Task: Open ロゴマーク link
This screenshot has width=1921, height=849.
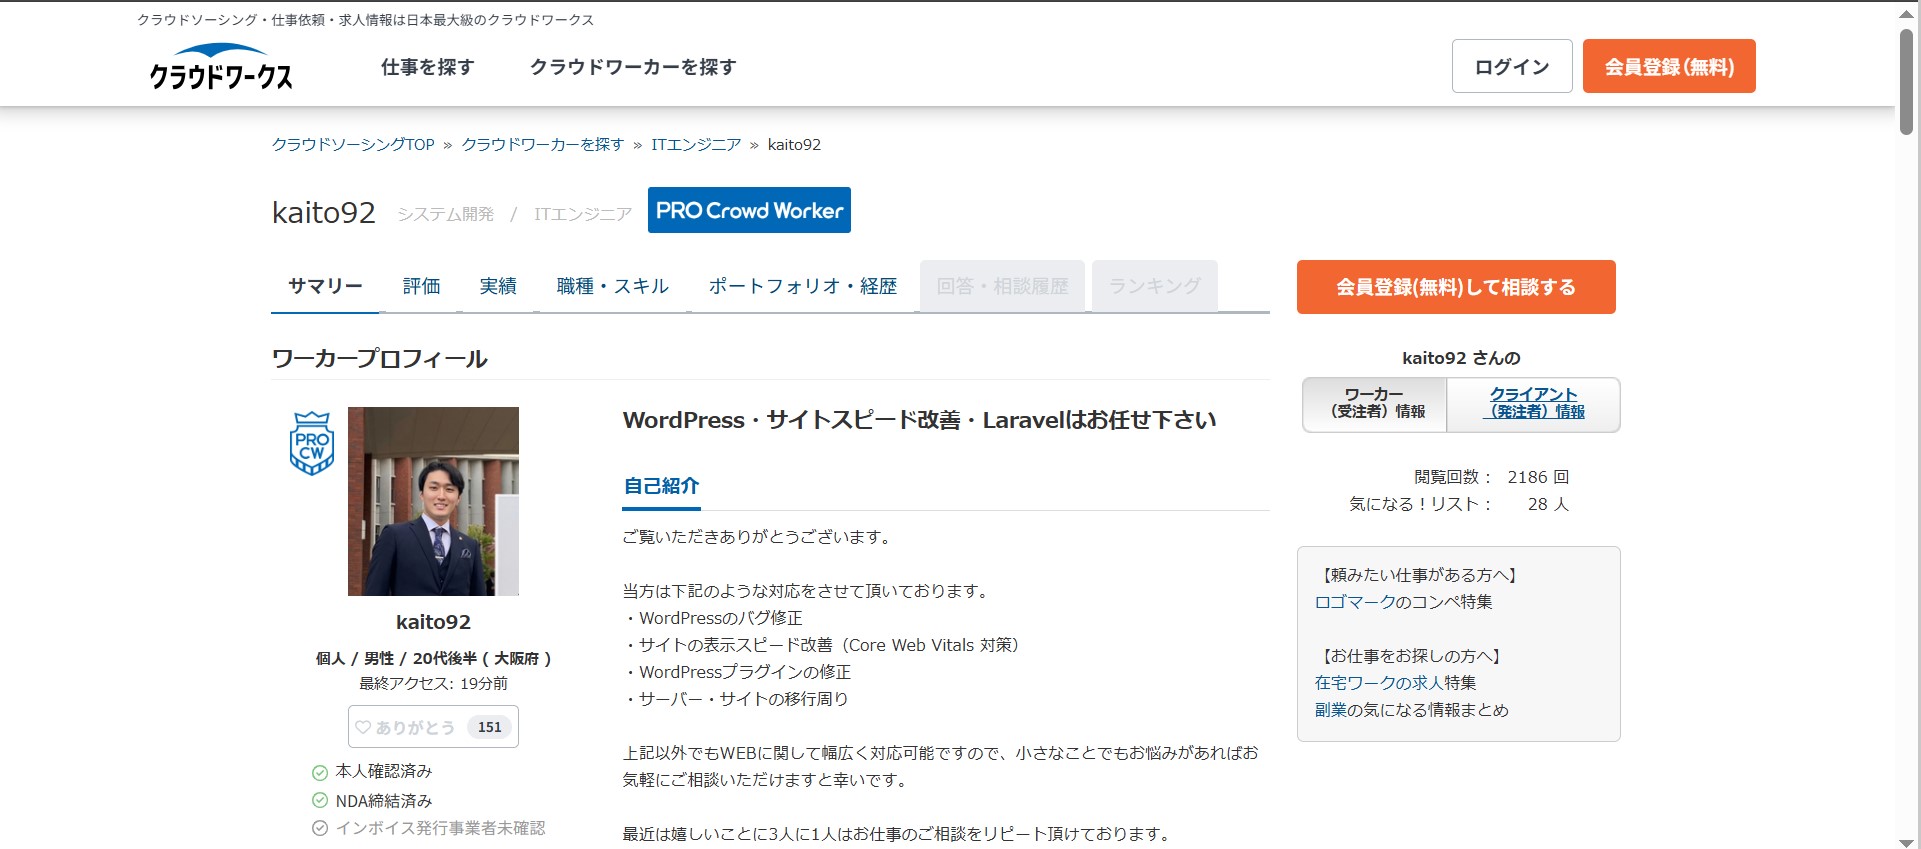Action: click(1354, 602)
